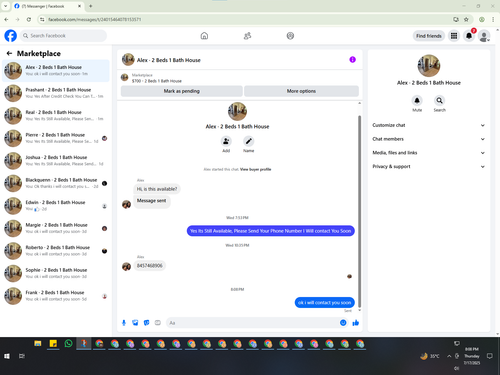
Task: Expand Media, files and links section
Action: click(x=429, y=153)
